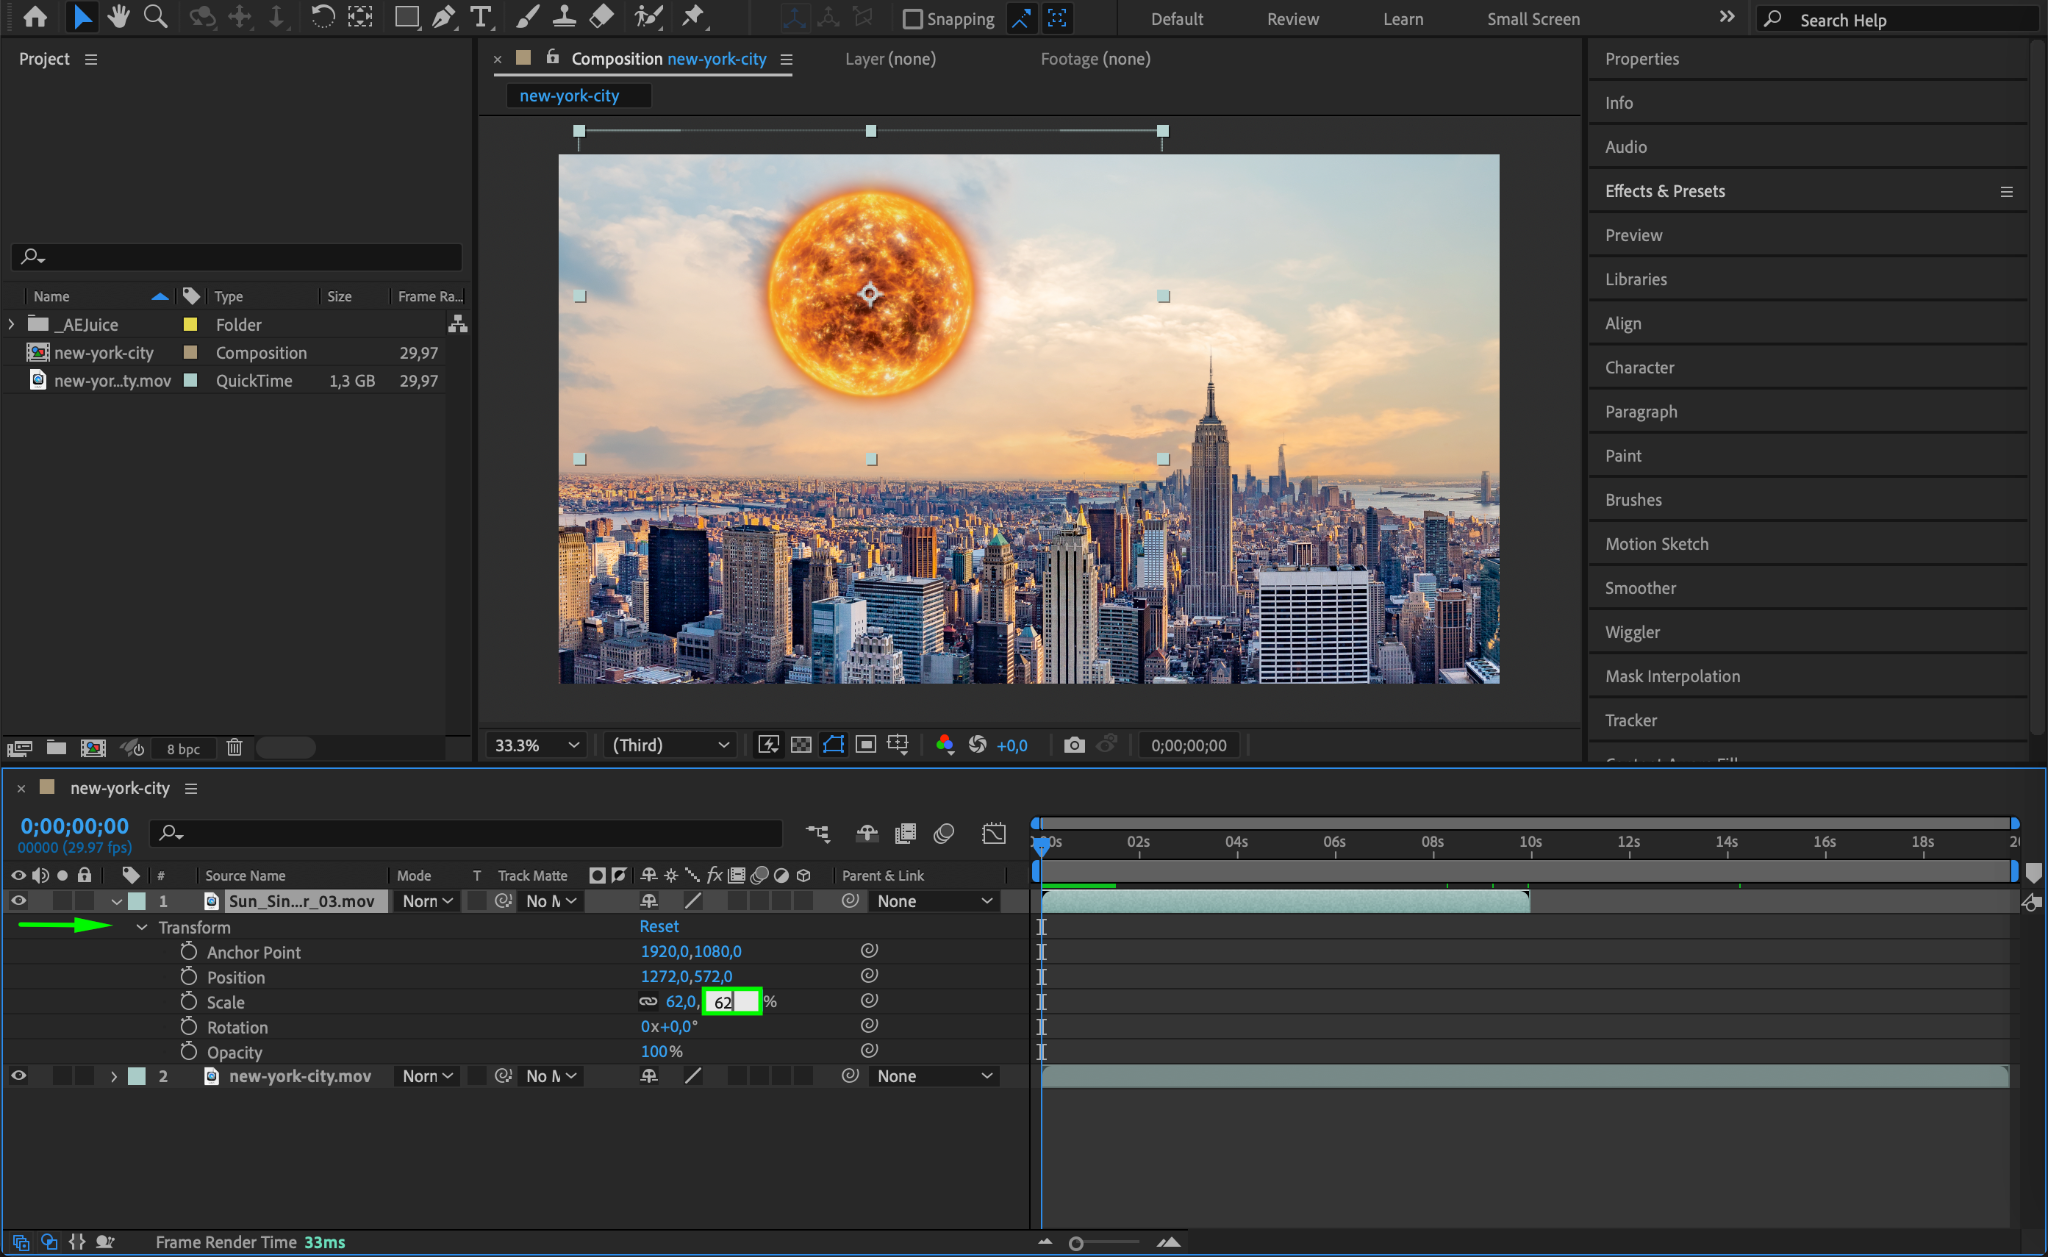Switch to the Review workspace
This screenshot has width=2048, height=1257.
(x=1292, y=19)
